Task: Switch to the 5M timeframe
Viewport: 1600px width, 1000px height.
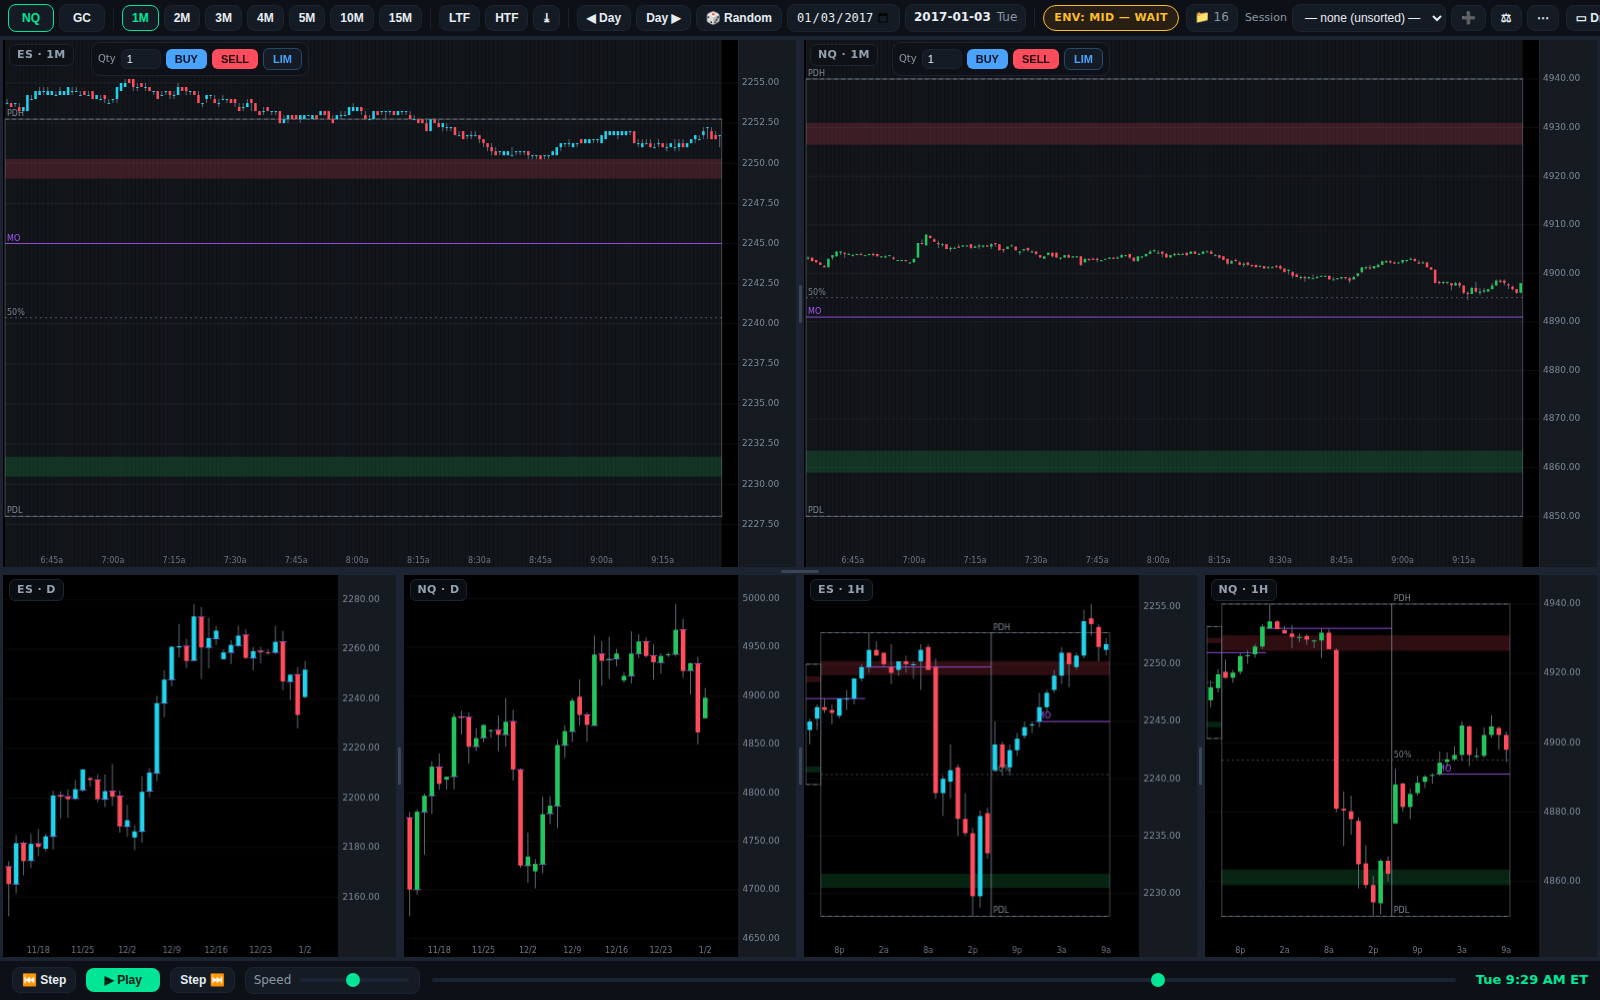Action: [x=307, y=18]
